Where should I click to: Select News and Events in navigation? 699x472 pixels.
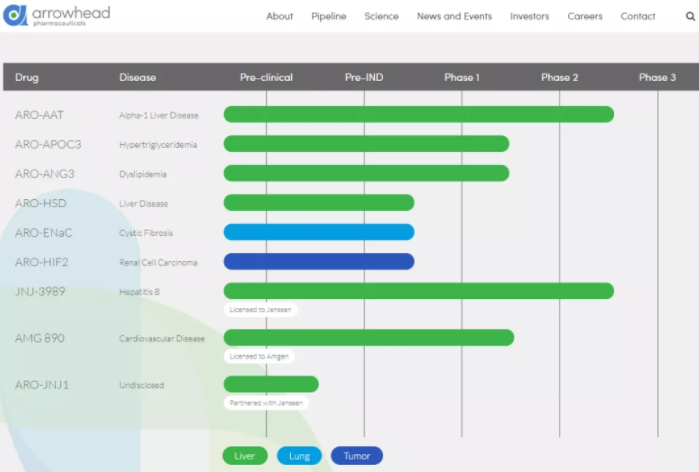(454, 16)
